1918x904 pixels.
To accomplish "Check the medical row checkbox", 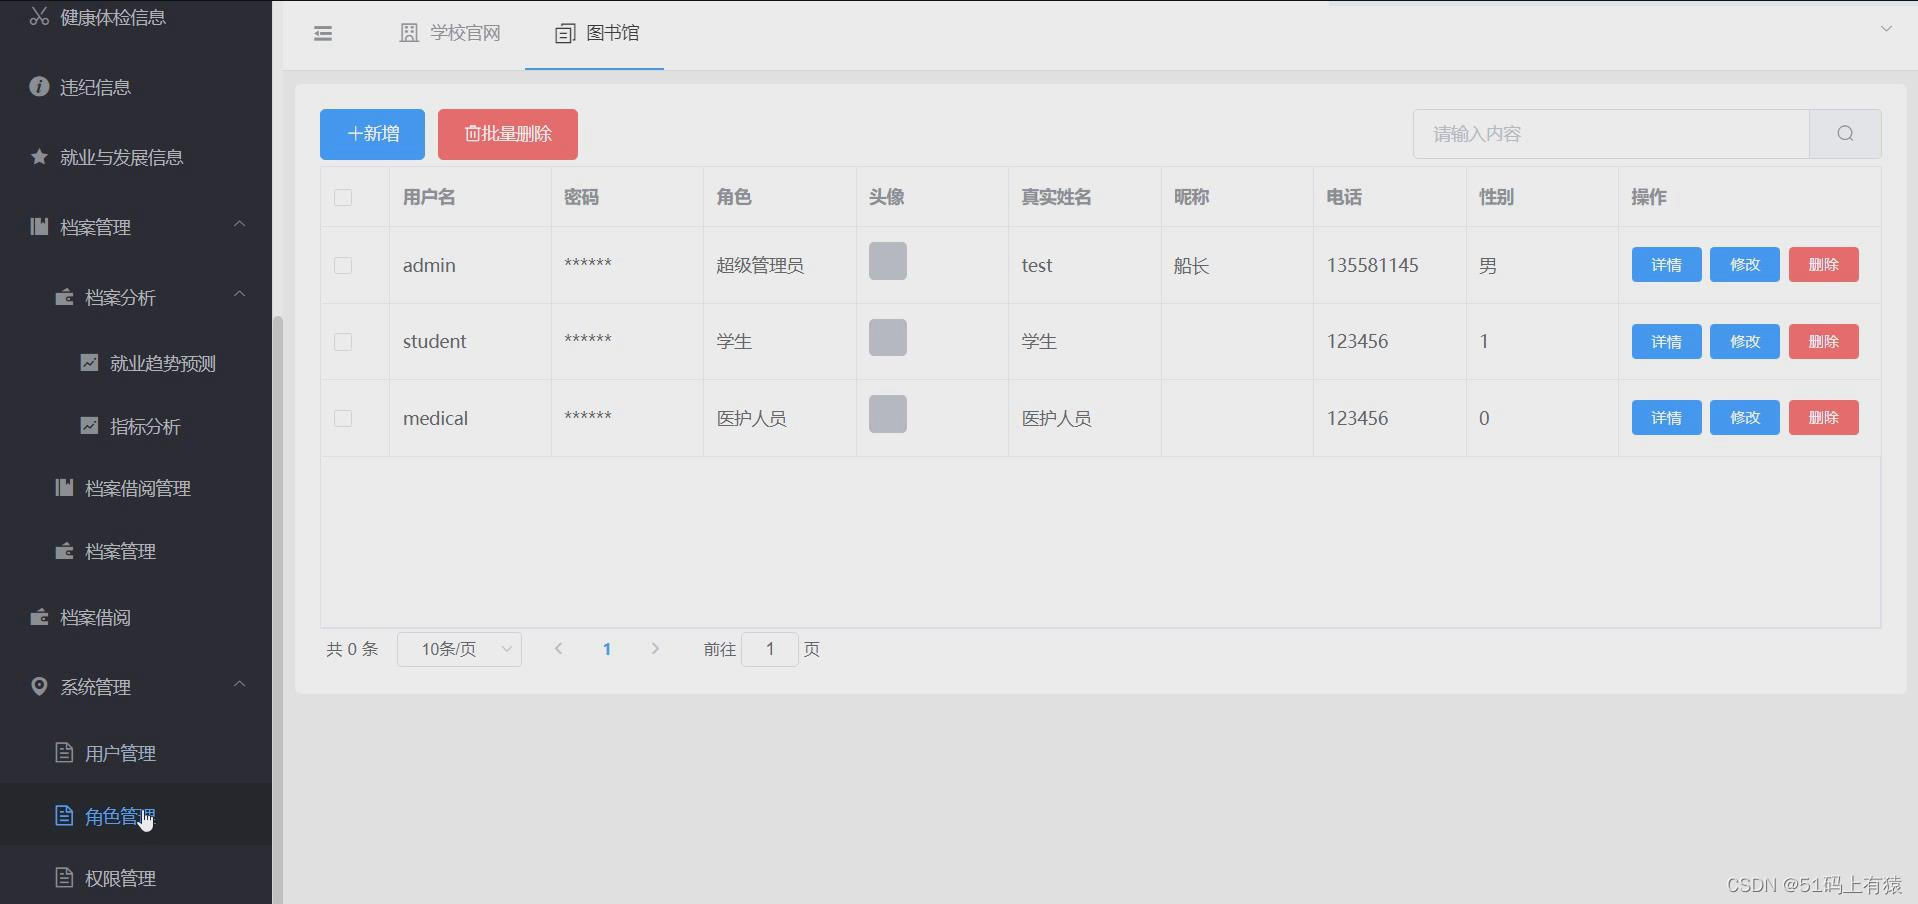I will coord(343,418).
